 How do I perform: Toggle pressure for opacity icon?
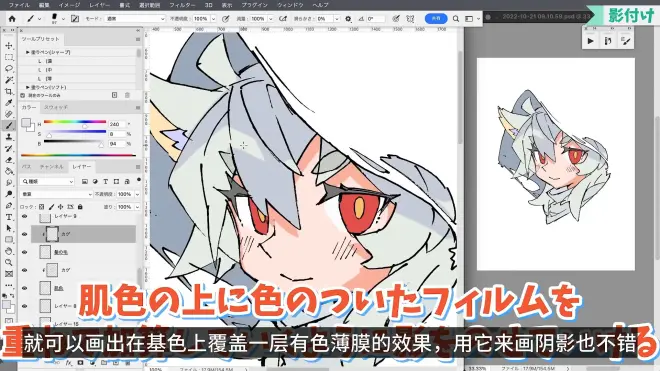[x=226, y=19]
